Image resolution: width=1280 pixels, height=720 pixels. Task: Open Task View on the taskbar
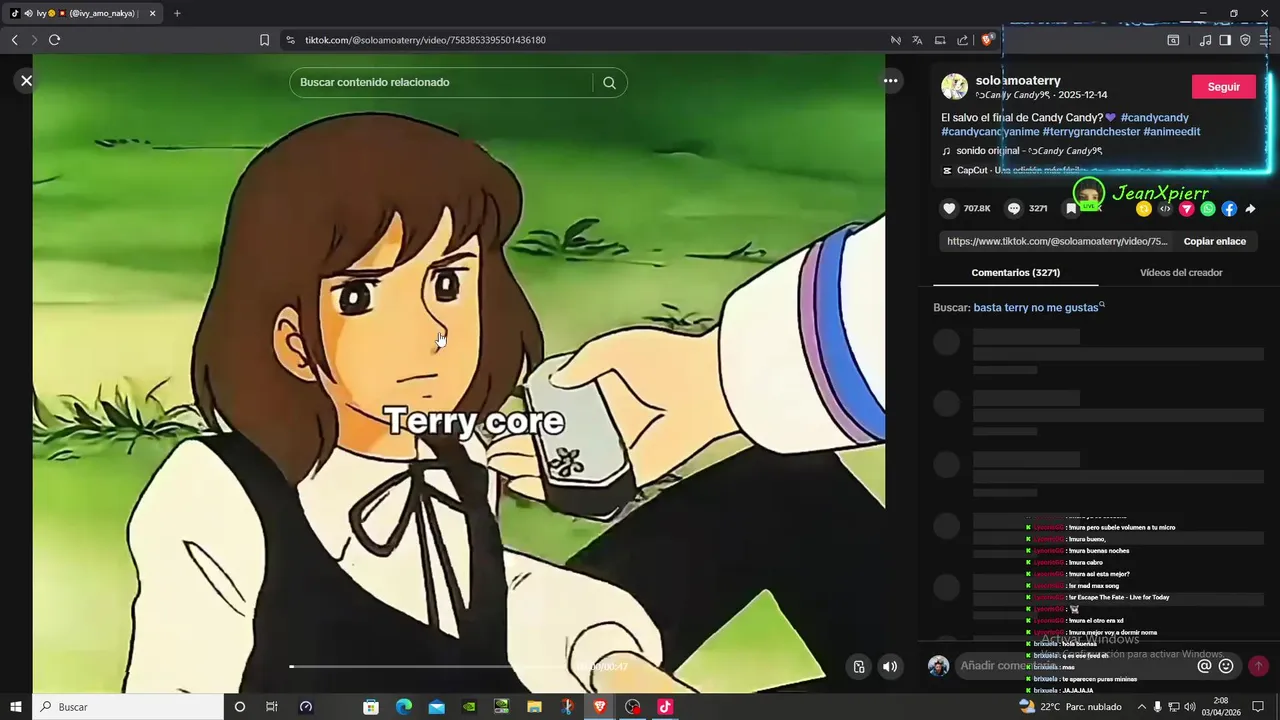pyautogui.click(x=271, y=707)
